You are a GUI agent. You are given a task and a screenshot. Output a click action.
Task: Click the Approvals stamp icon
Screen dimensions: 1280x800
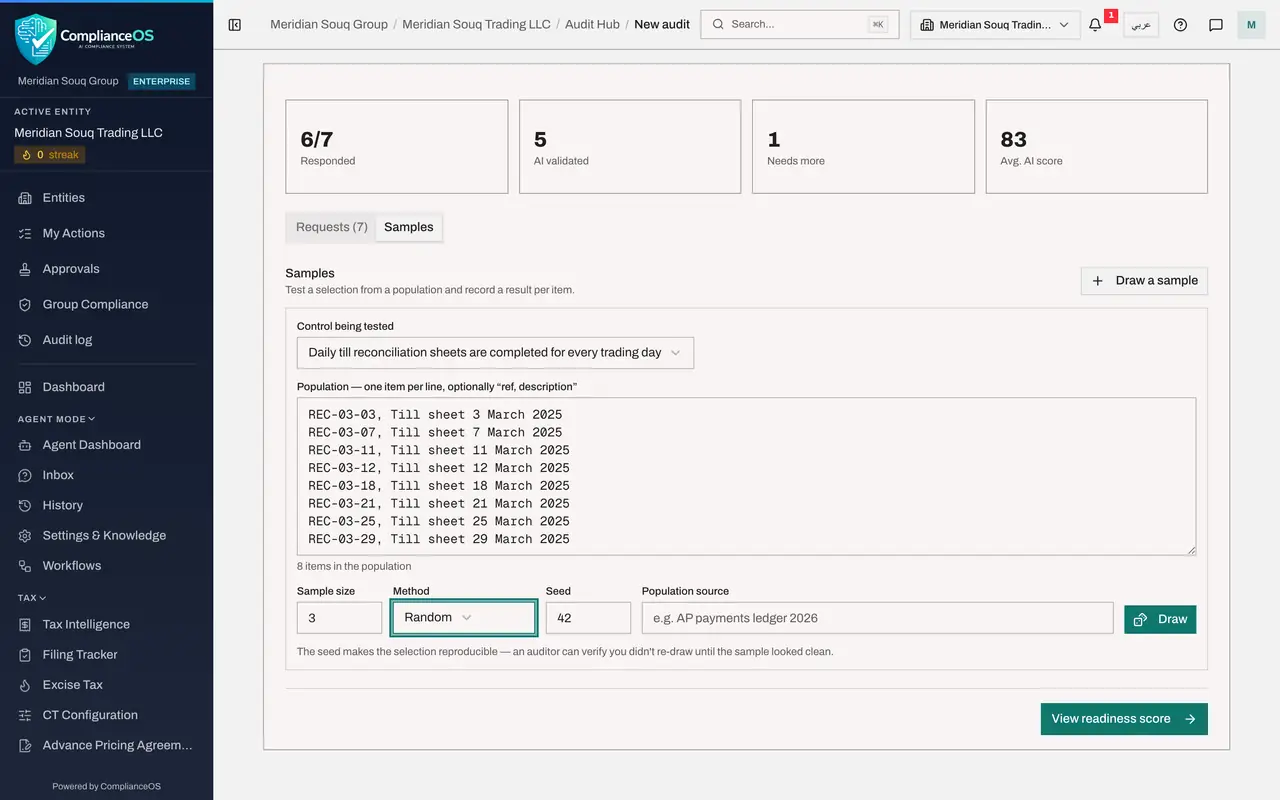pyautogui.click(x=25, y=269)
